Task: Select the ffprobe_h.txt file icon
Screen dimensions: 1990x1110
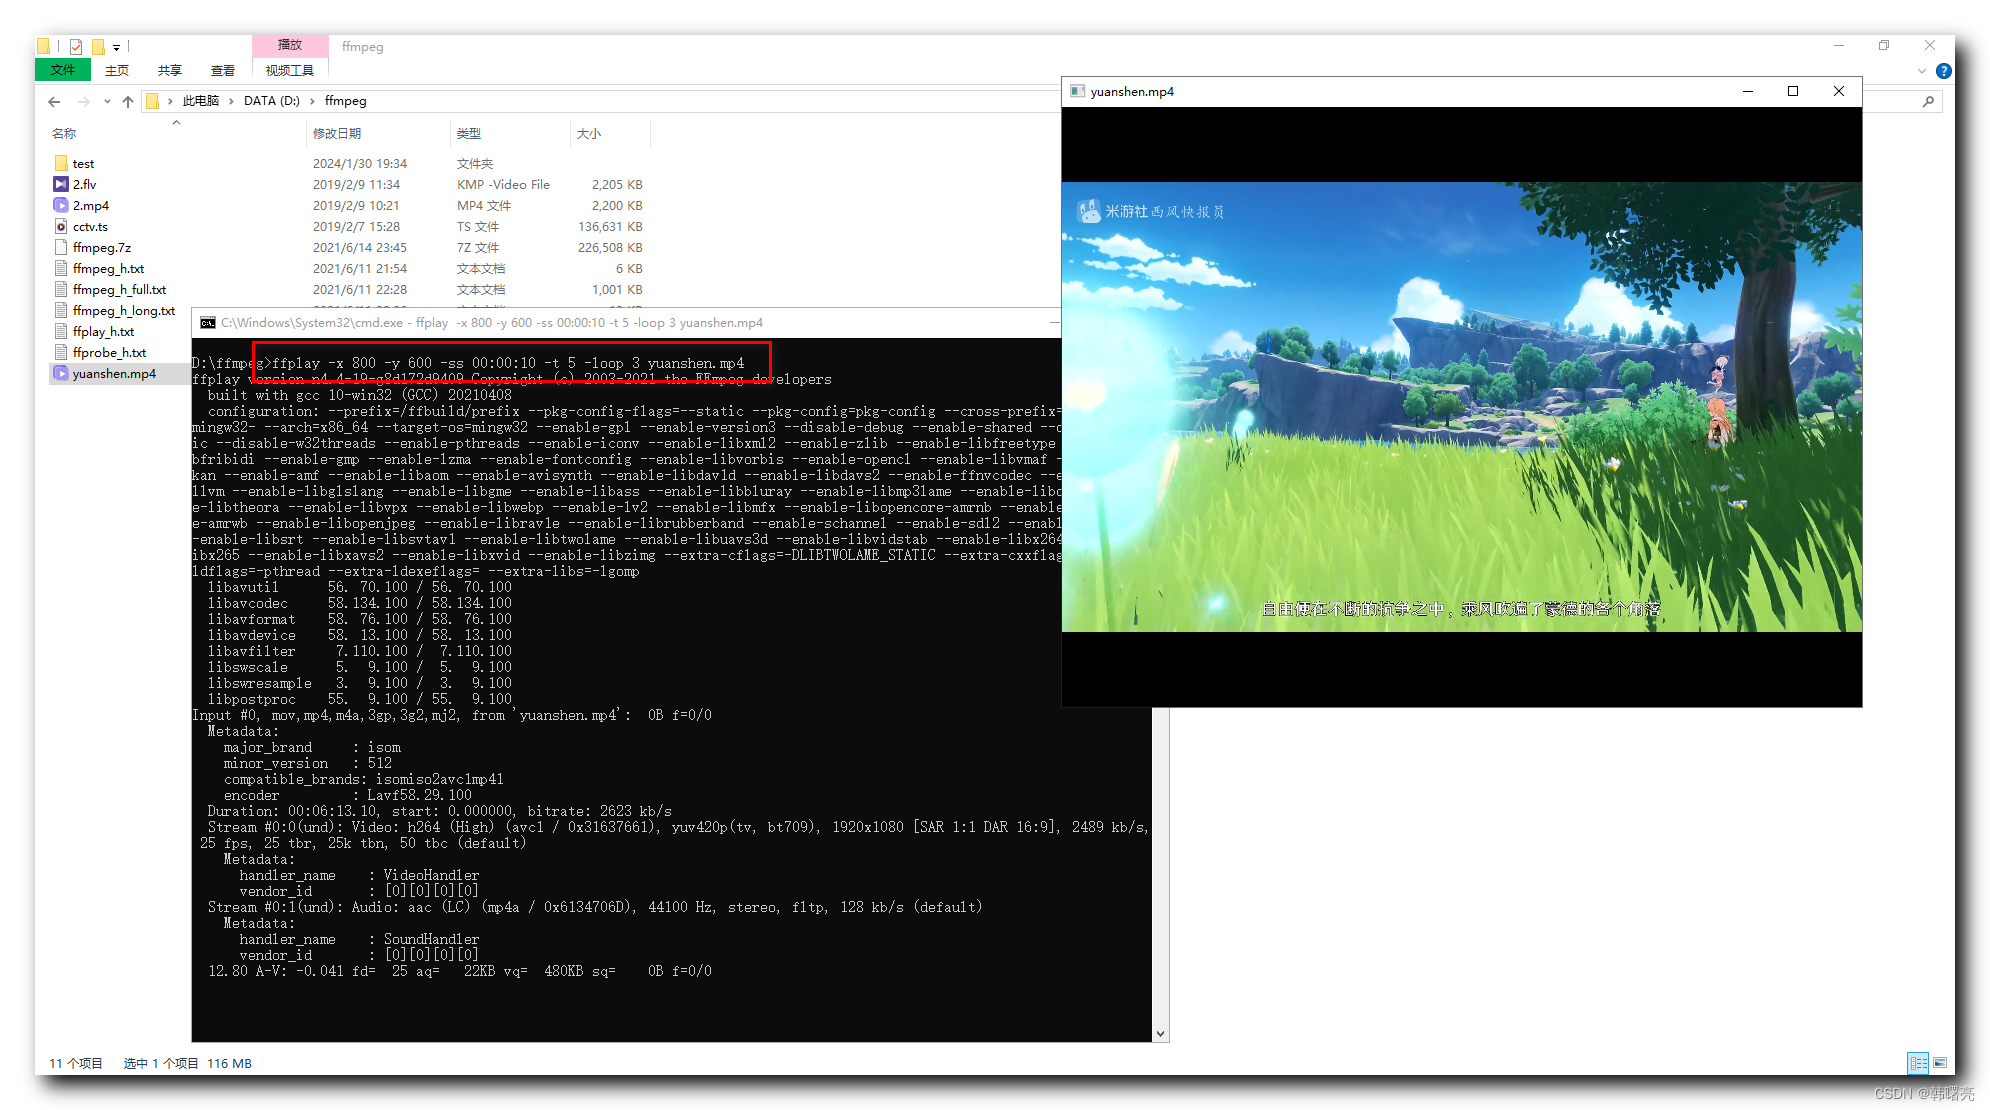Action: coord(61,352)
